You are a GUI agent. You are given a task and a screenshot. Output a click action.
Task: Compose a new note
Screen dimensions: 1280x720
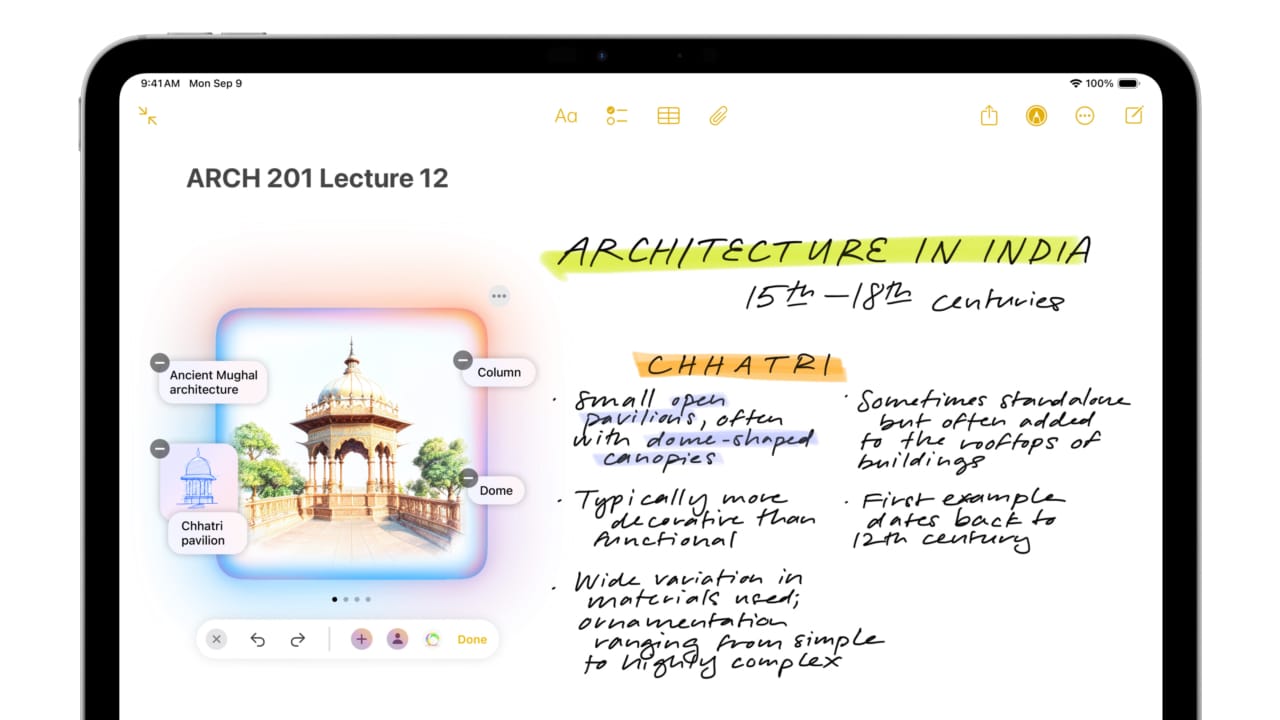[1134, 115]
